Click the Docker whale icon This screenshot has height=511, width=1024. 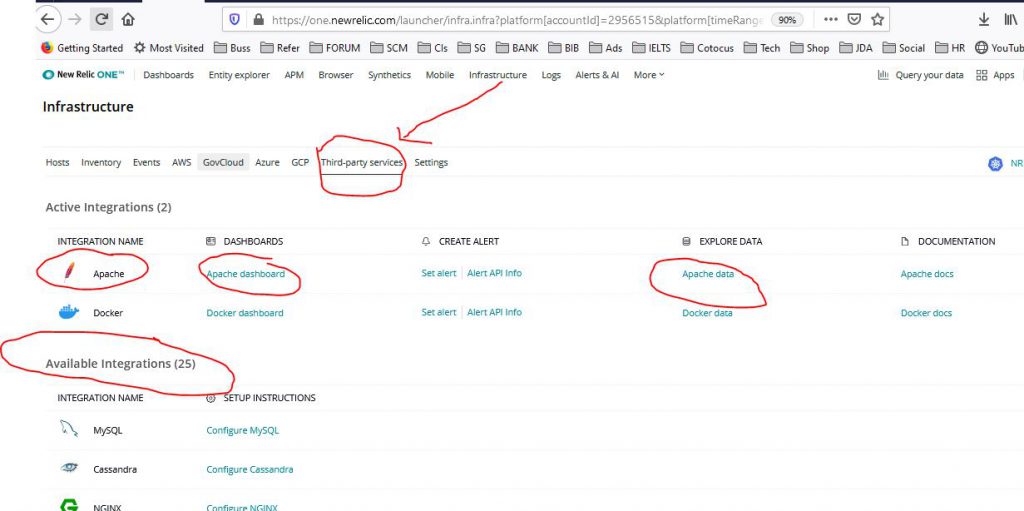tap(69, 312)
